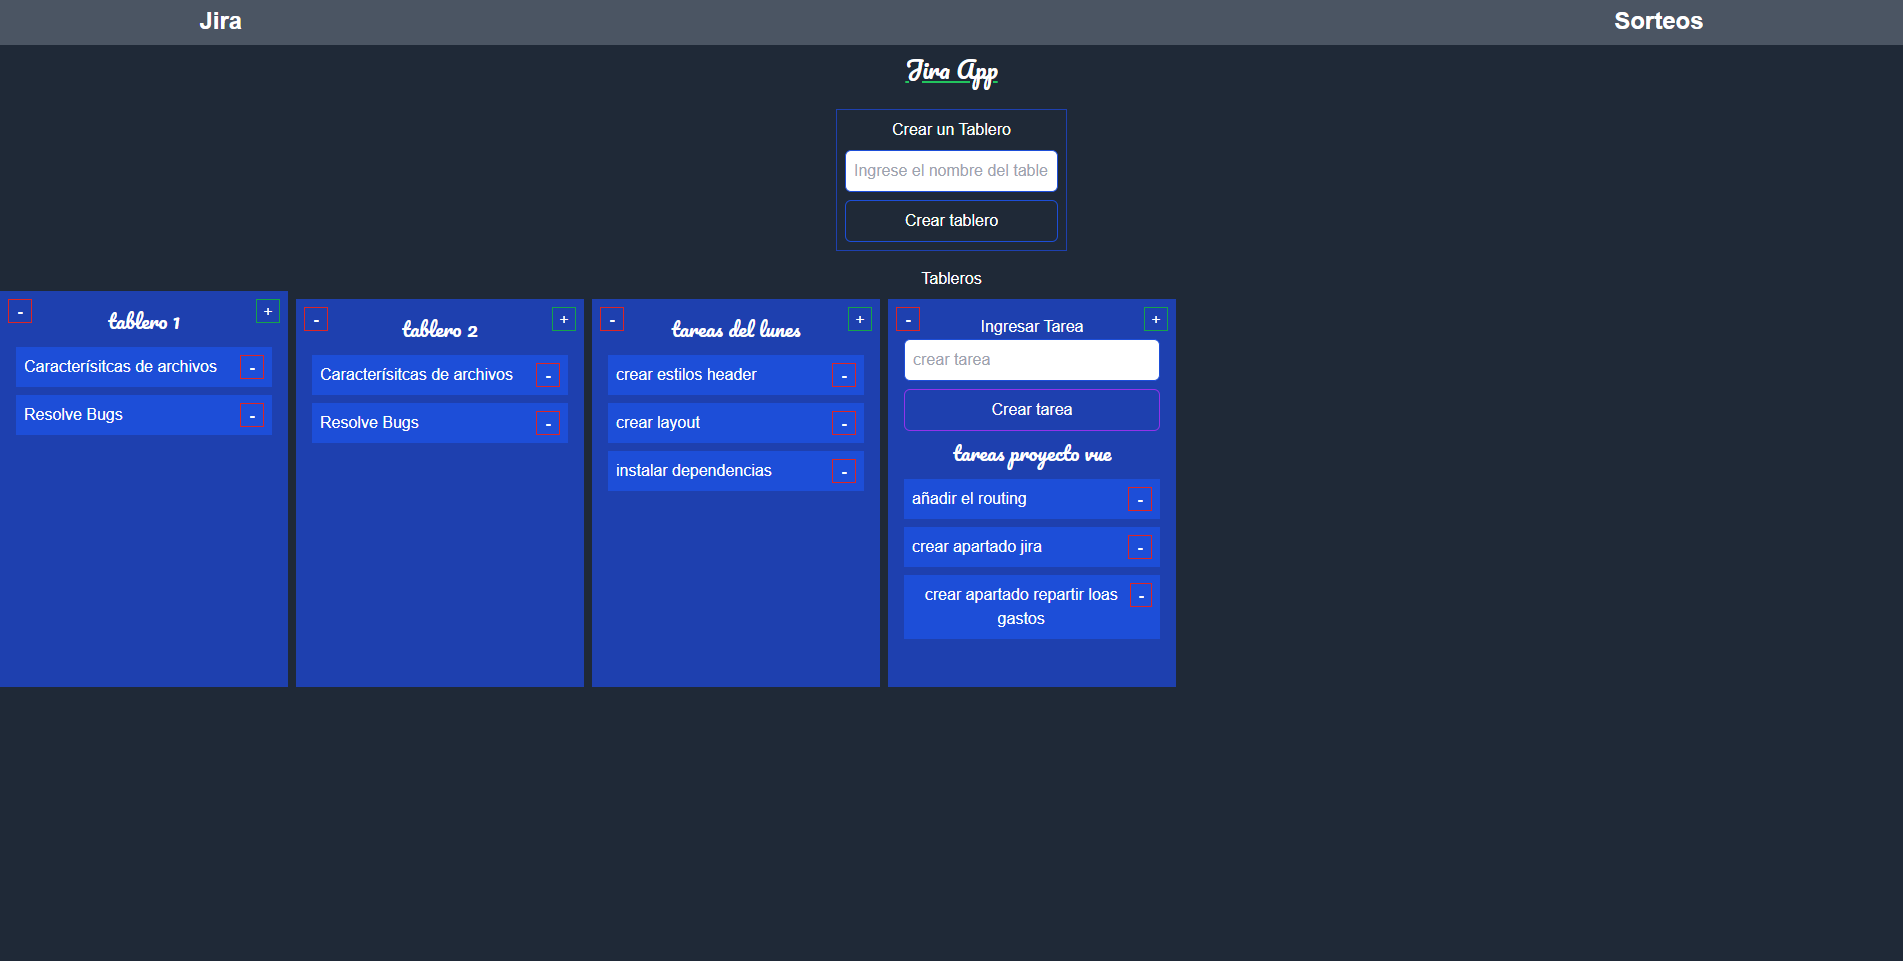Select the 'añadir el routing' text
The width and height of the screenshot is (1903, 961).
click(969, 499)
